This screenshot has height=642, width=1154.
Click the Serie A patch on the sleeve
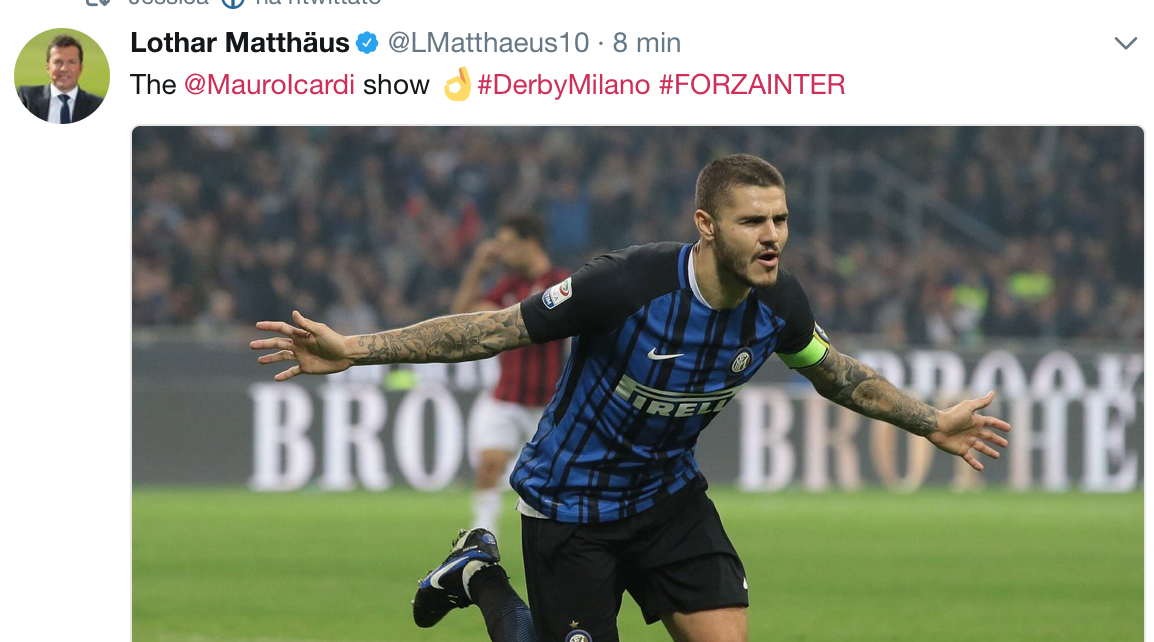coord(557,293)
